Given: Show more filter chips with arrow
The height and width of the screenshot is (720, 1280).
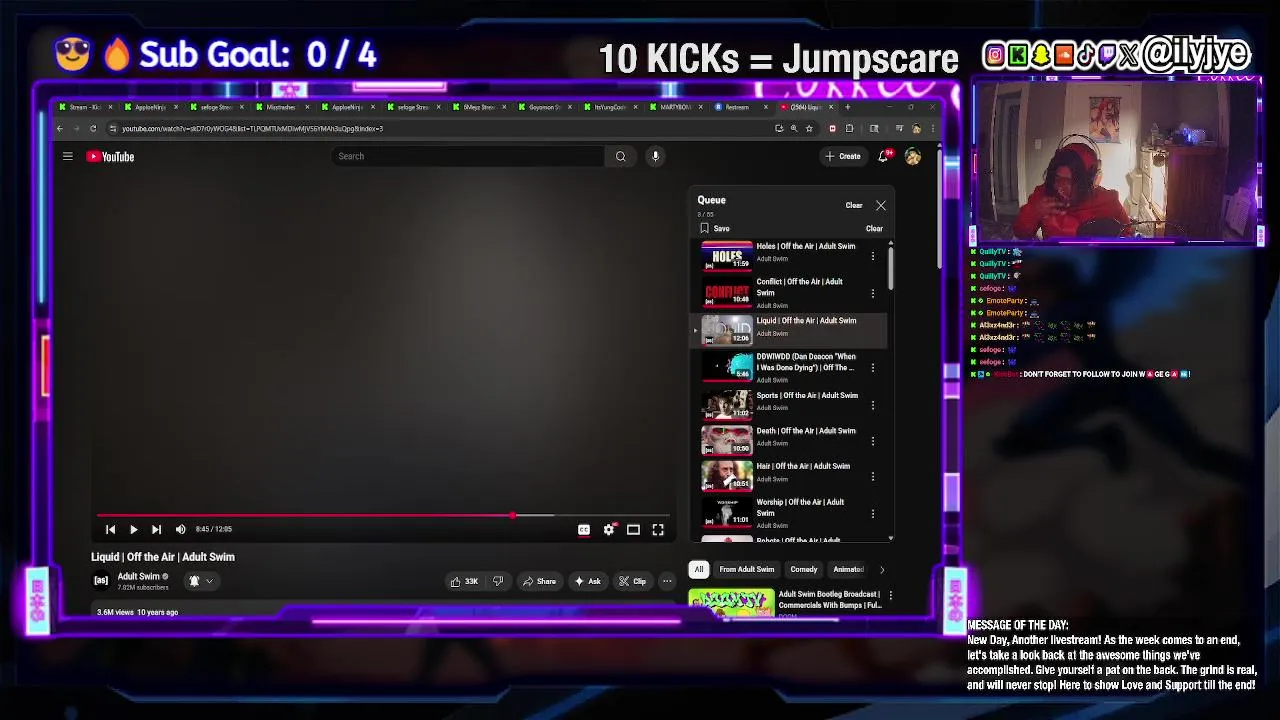Looking at the screenshot, I should (881, 570).
